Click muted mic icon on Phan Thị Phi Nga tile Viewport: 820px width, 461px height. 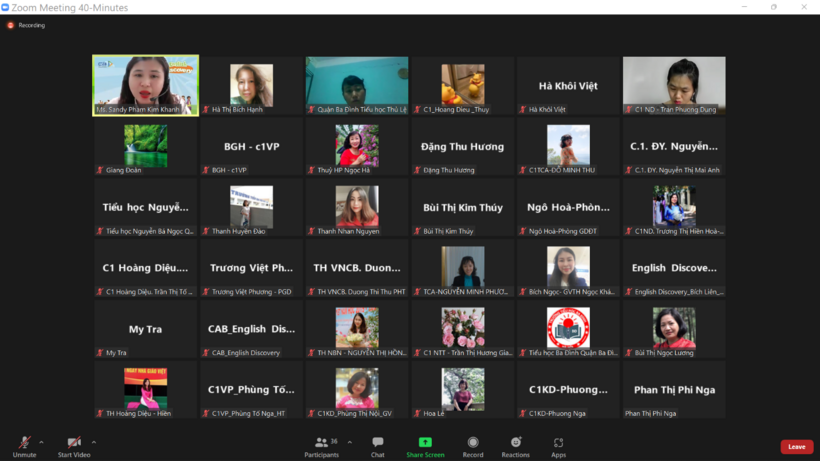[x=628, y=413]
